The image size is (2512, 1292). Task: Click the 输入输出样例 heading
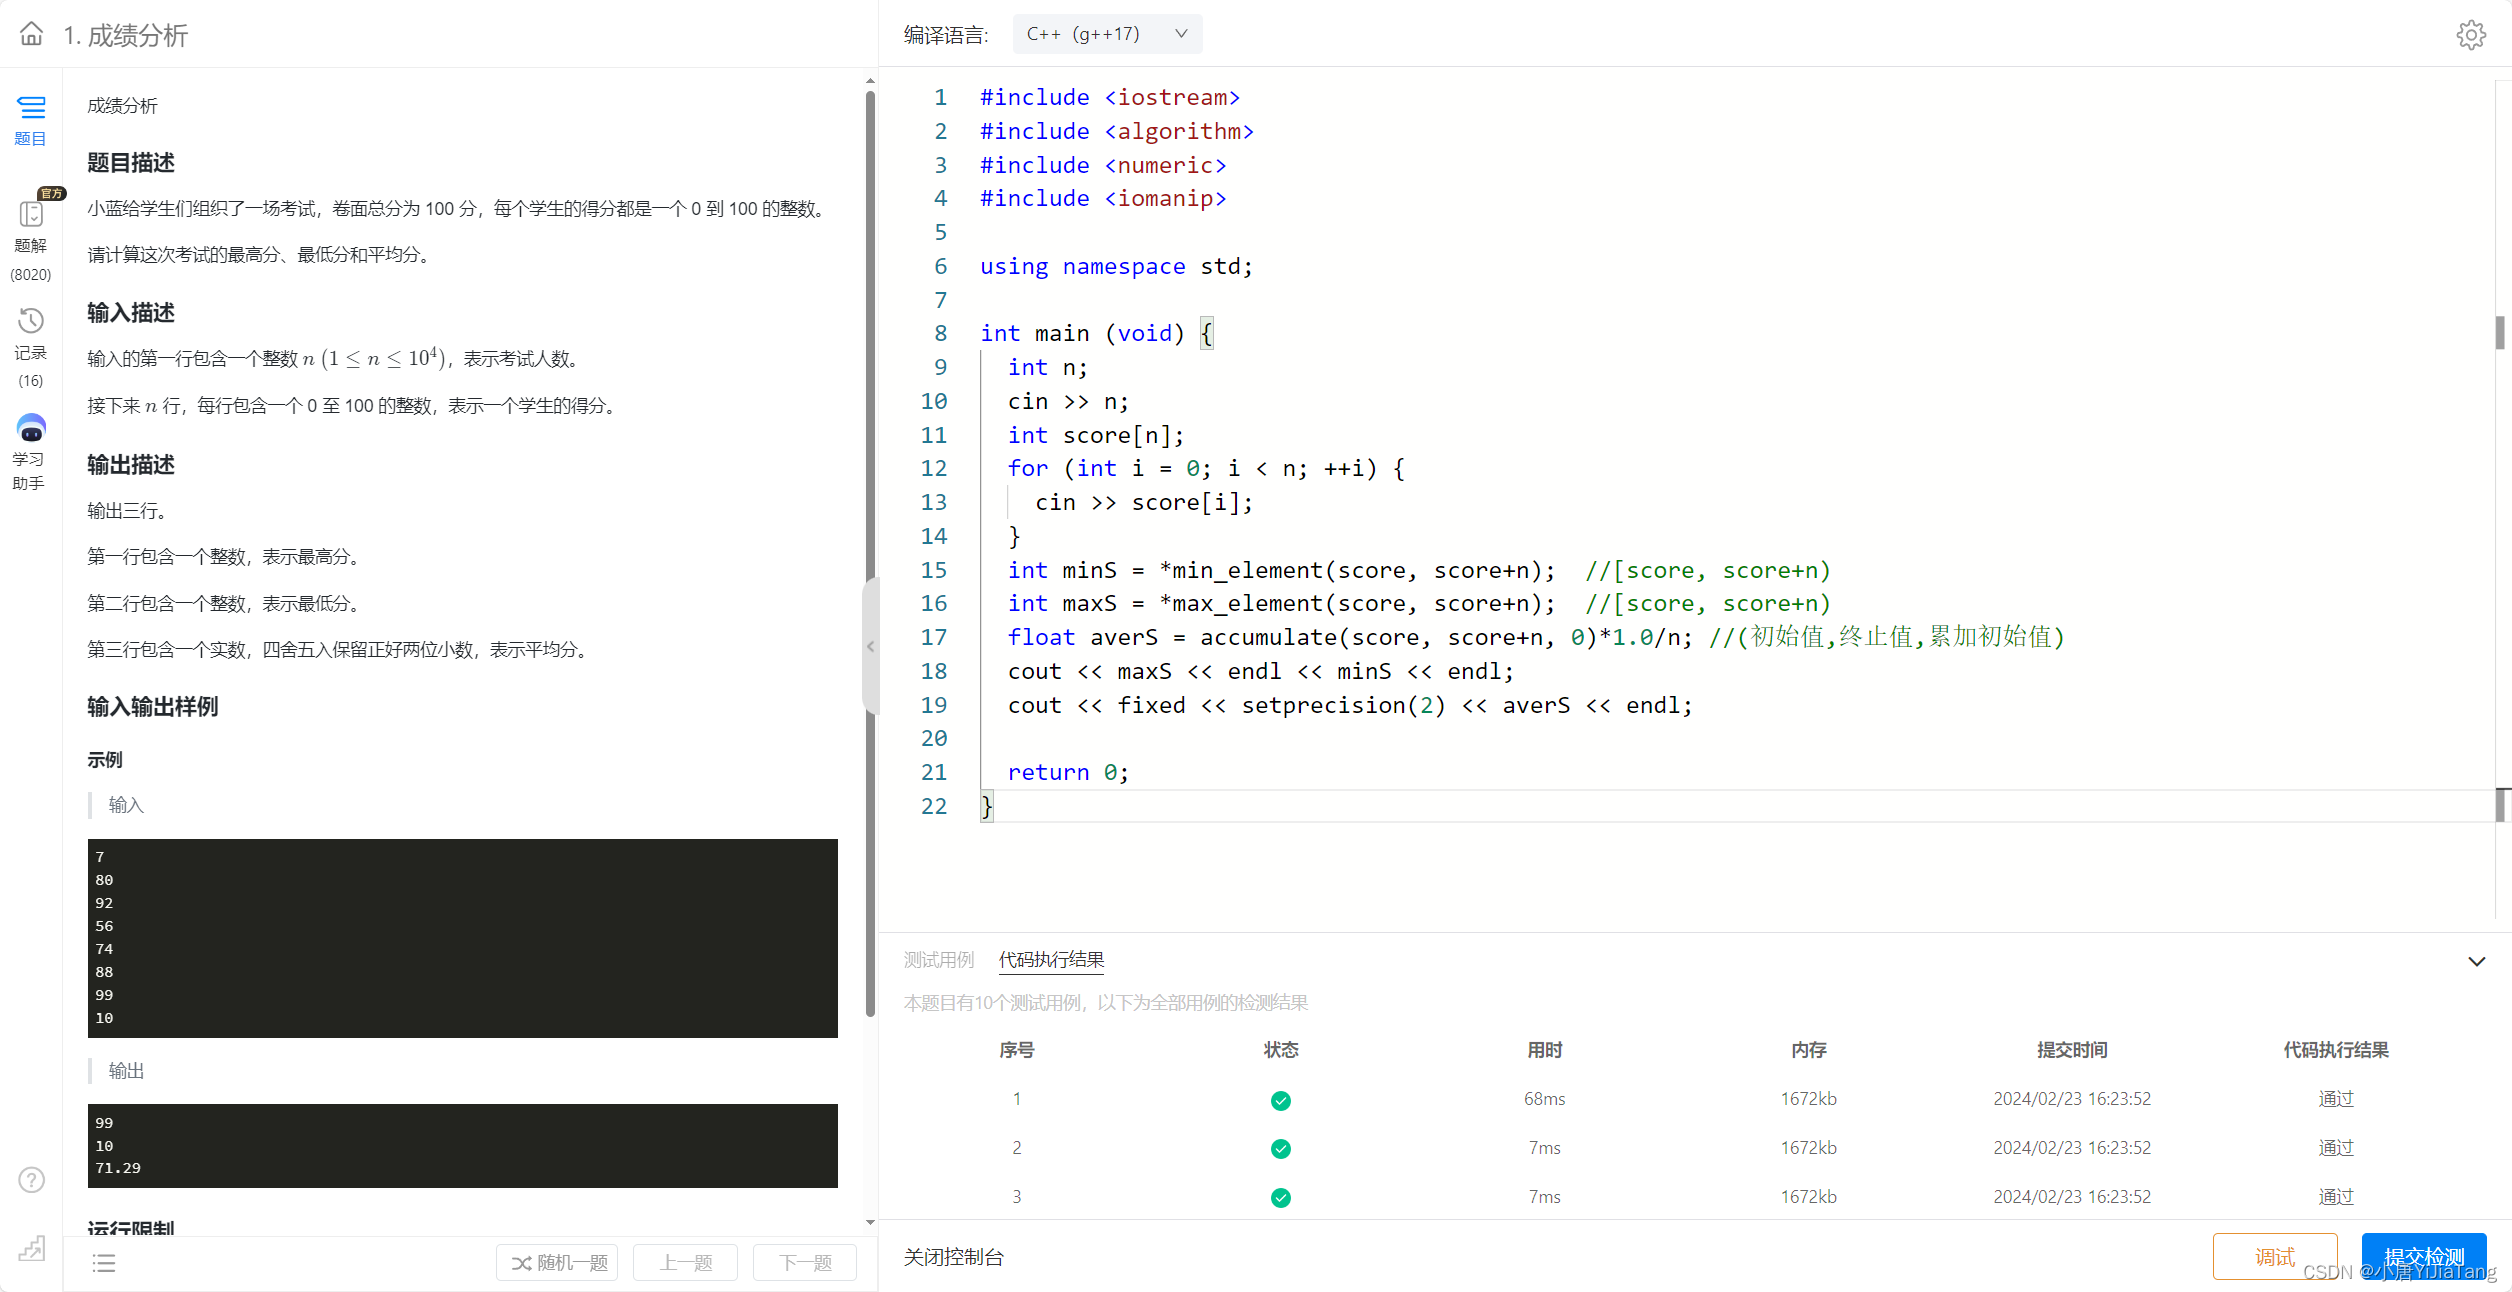(x=152, y=707)
